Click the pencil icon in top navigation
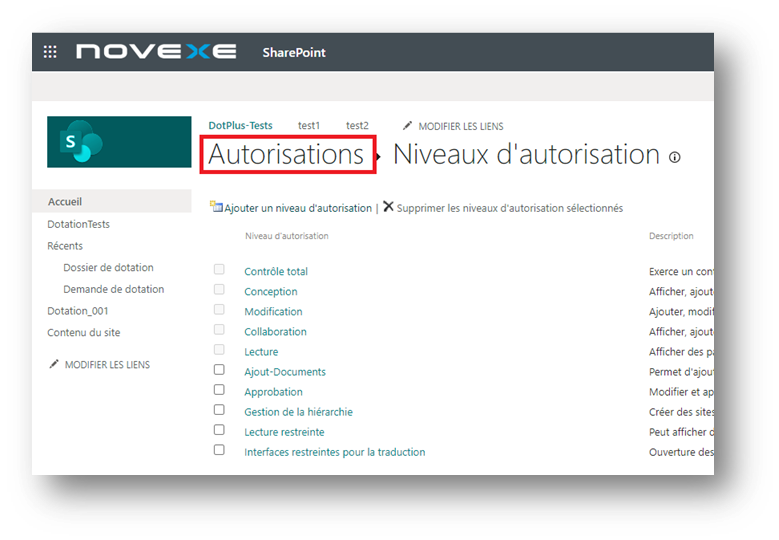The width and height of the screenshot is (779, 540). pos(407,126)
